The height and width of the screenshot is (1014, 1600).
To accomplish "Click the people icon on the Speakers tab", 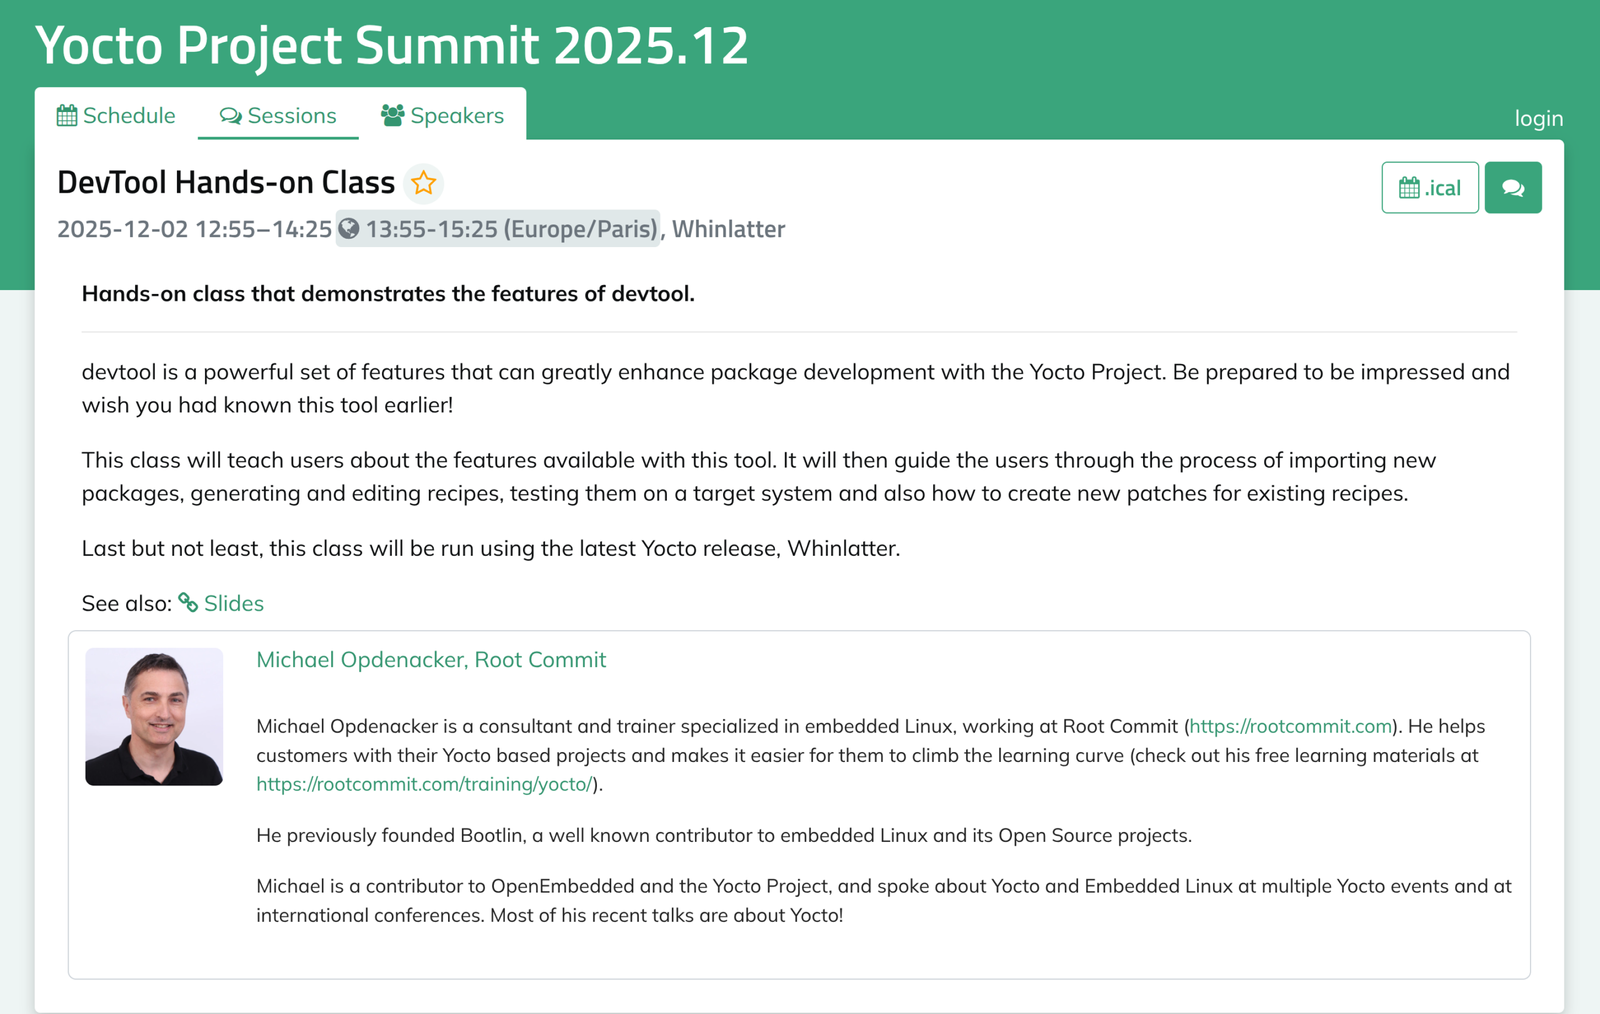I will [x=392, y=114].
